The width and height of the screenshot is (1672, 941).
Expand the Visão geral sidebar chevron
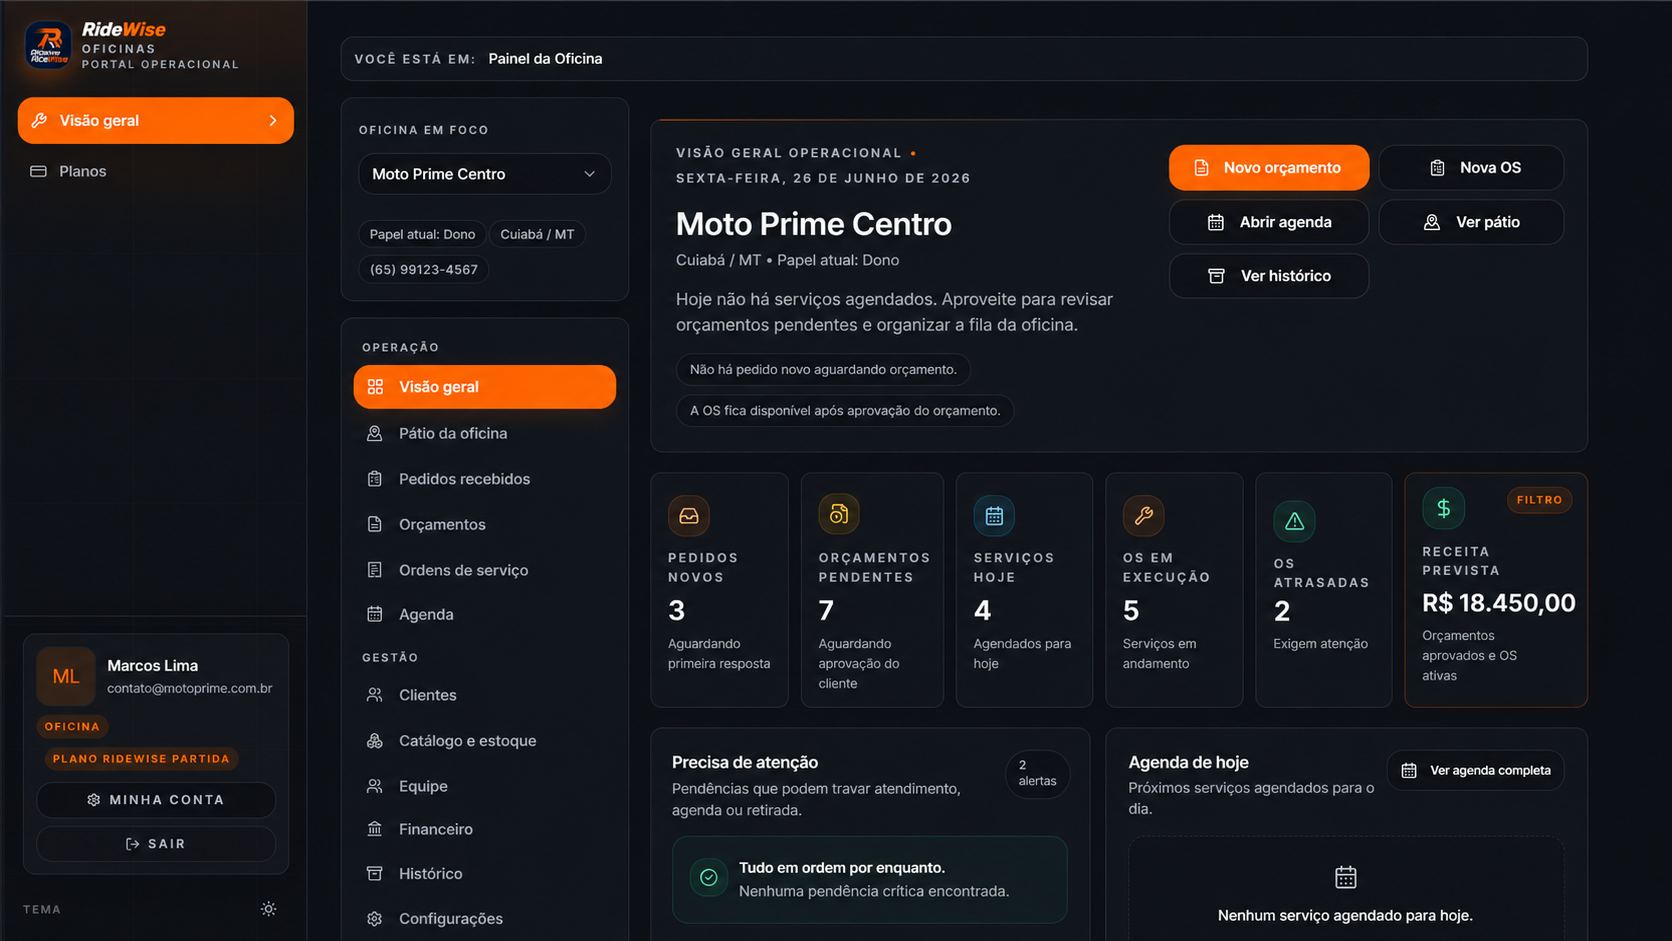pyautogui.click(x=273, y=120)
